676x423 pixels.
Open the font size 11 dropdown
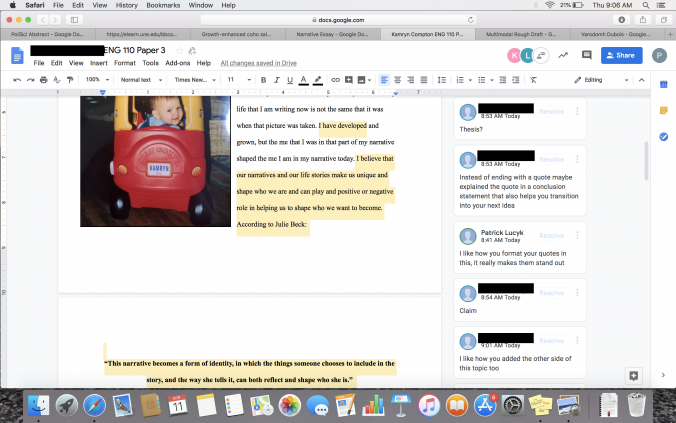click(x=239, y=80)
